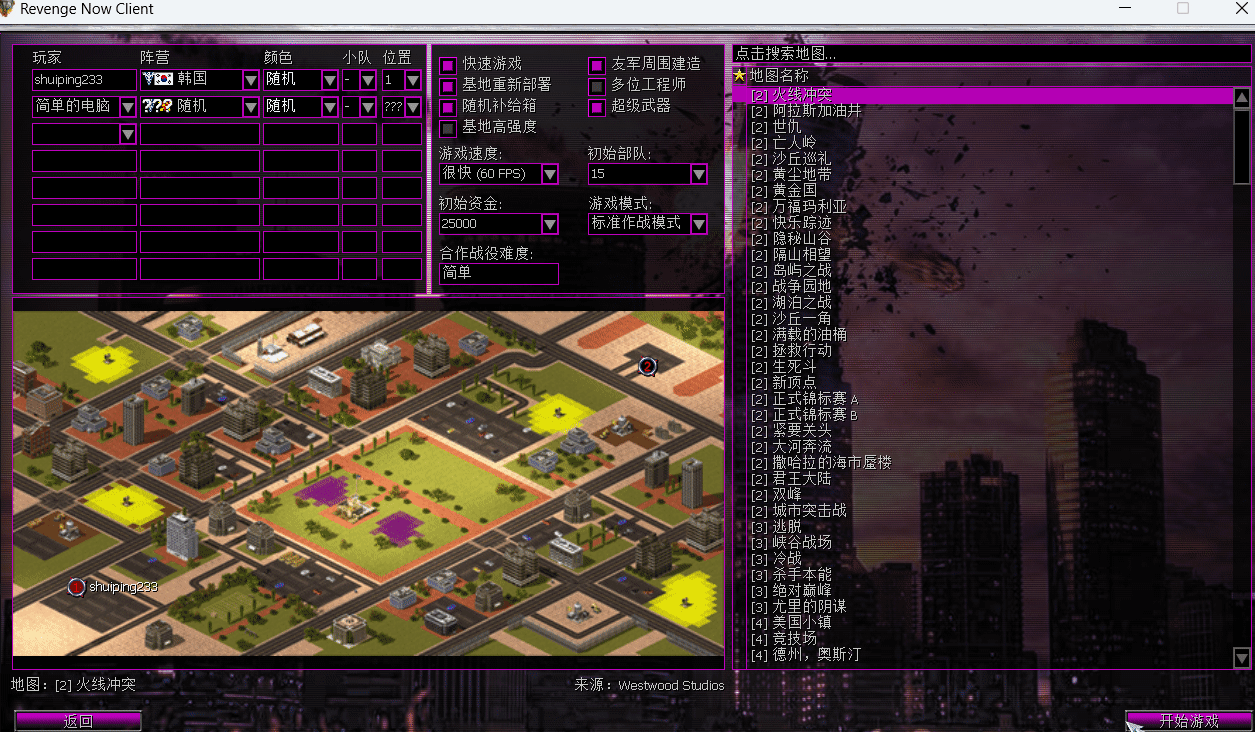
Task: Toggle the 超级武器 checkbox
Action: click(x=597, y=107)
